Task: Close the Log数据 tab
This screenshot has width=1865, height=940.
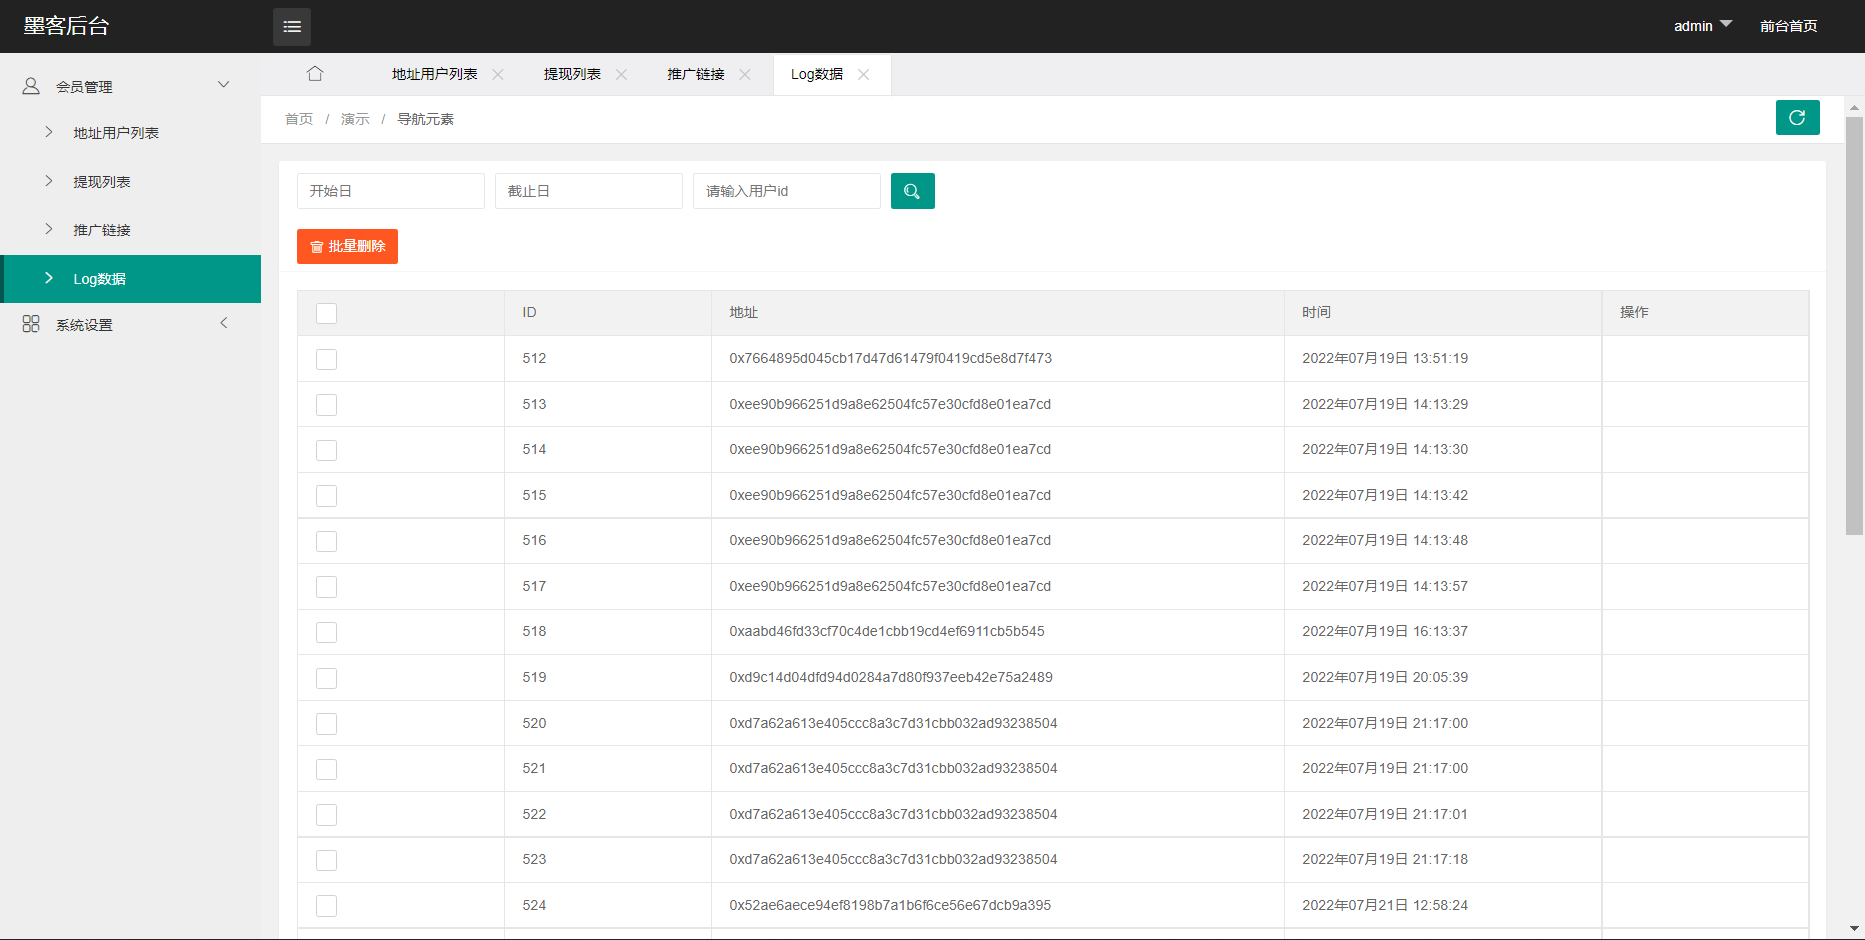Action: pos(864,75)
